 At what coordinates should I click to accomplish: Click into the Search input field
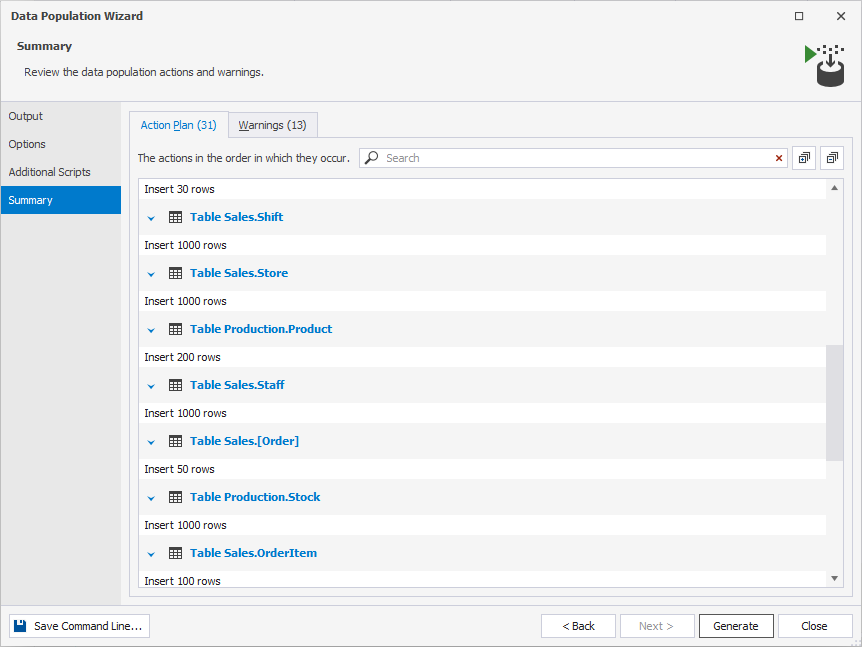577,158
